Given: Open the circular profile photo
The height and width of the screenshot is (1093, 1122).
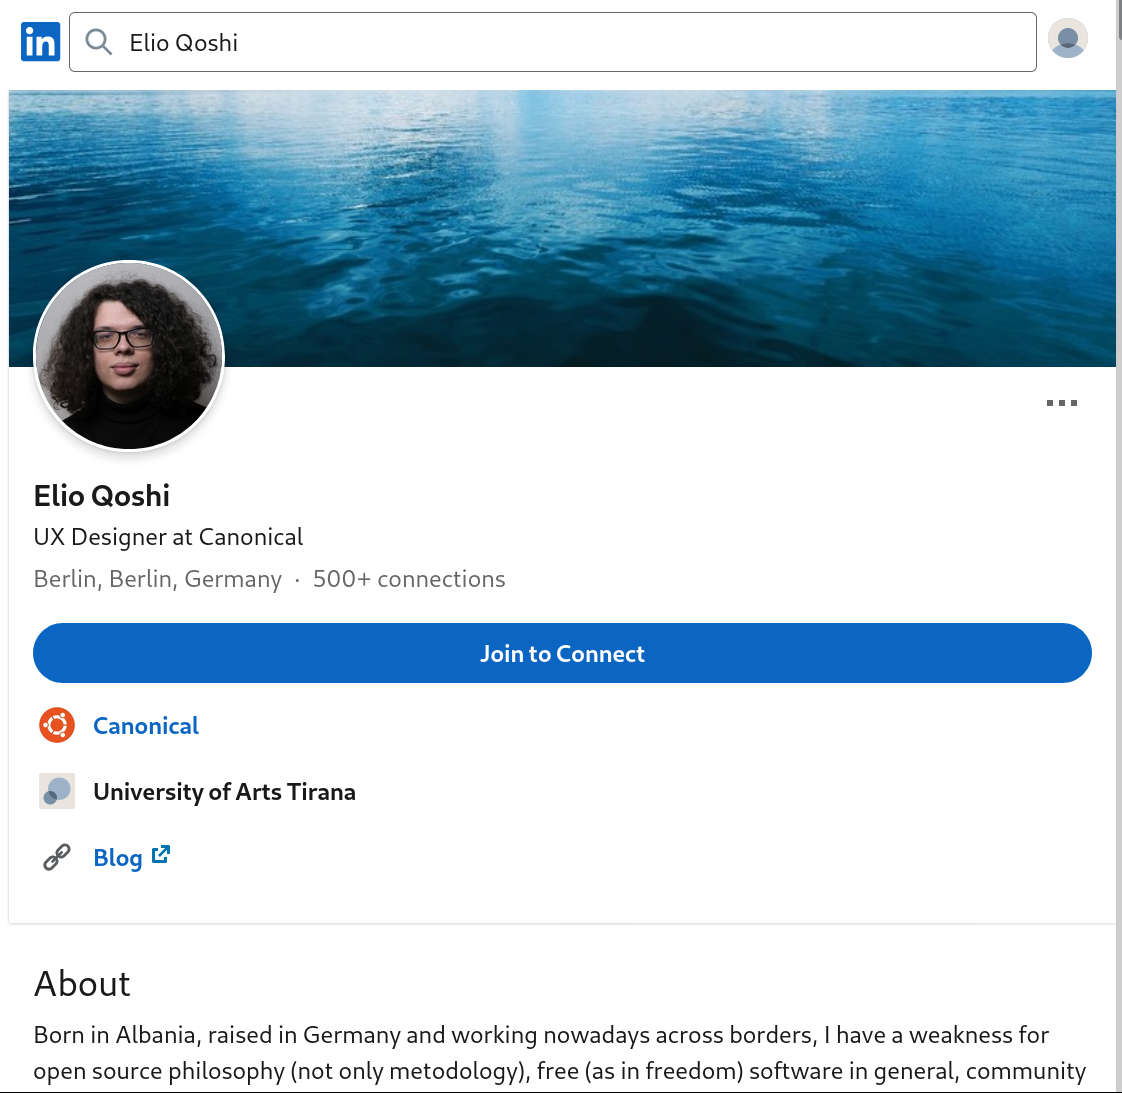Looking at the screenshot, I should [129, 356].
